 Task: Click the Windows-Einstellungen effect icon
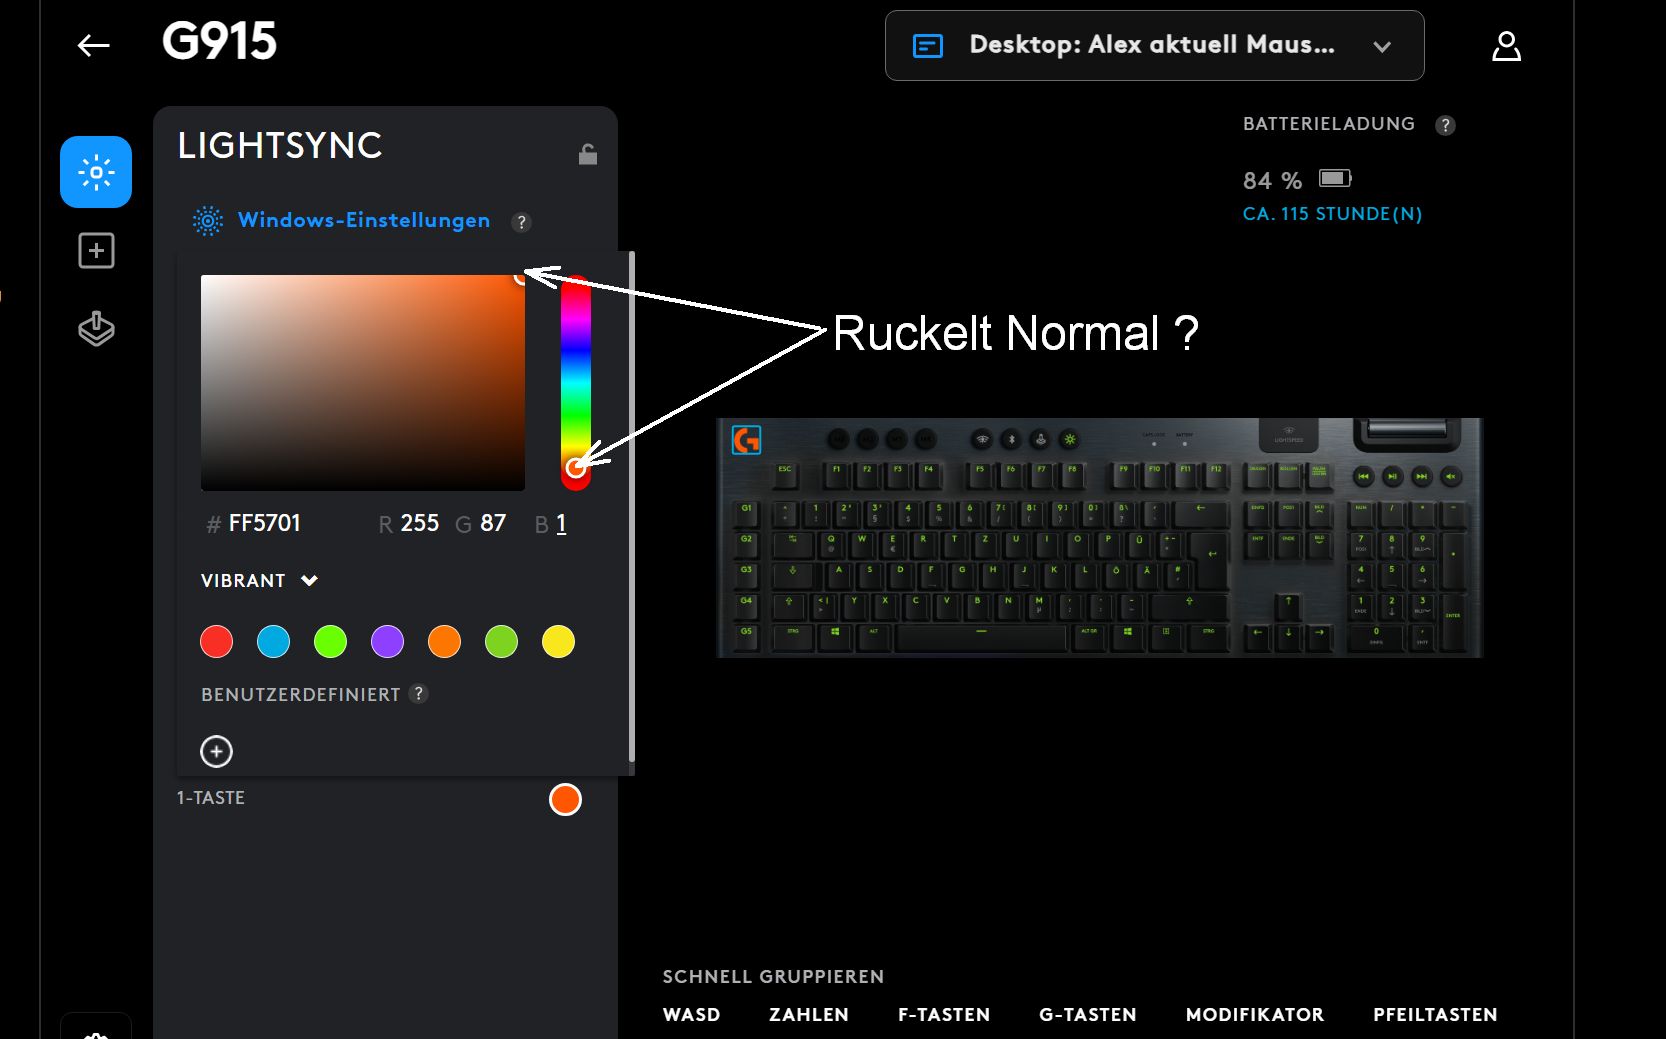tap(208, 221)
